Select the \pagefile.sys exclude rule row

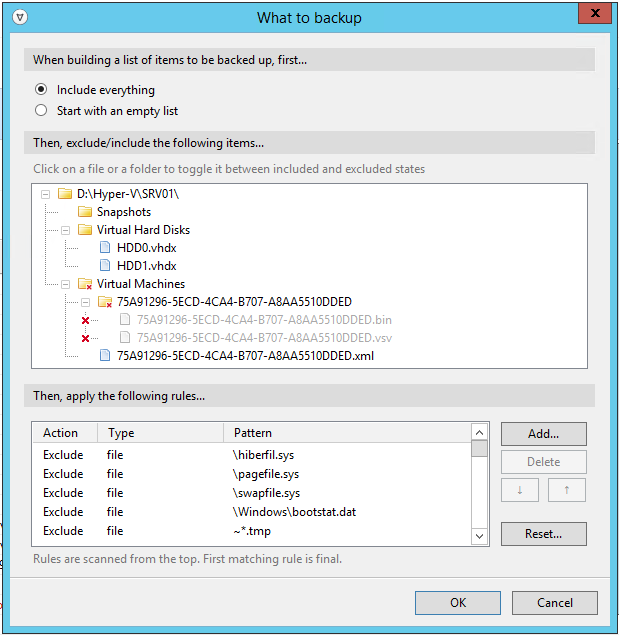tap(250, 473)
